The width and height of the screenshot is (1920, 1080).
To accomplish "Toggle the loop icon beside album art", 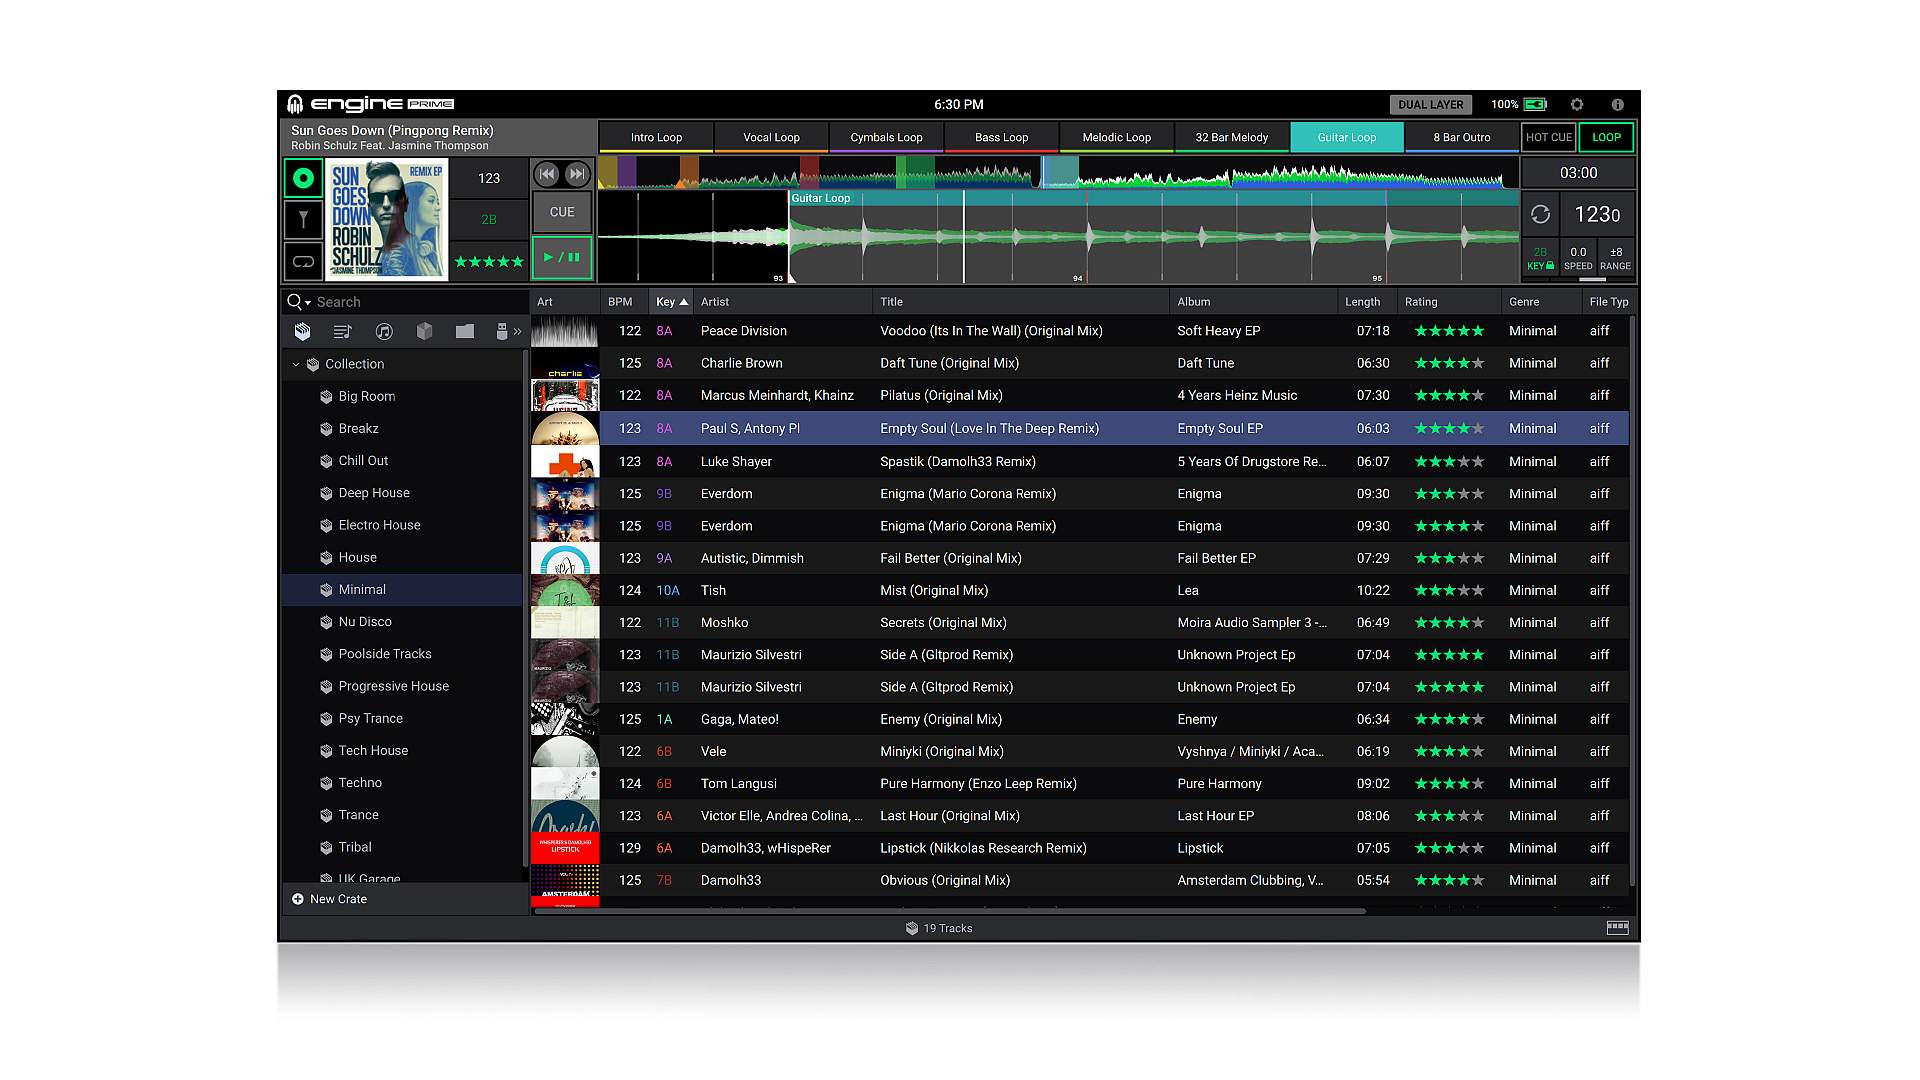I will 303,262.
